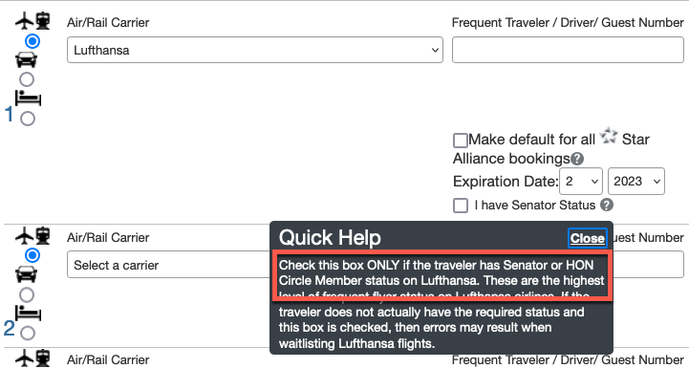
Task: Click the car icon in row 2
Action: coord(26,275)
